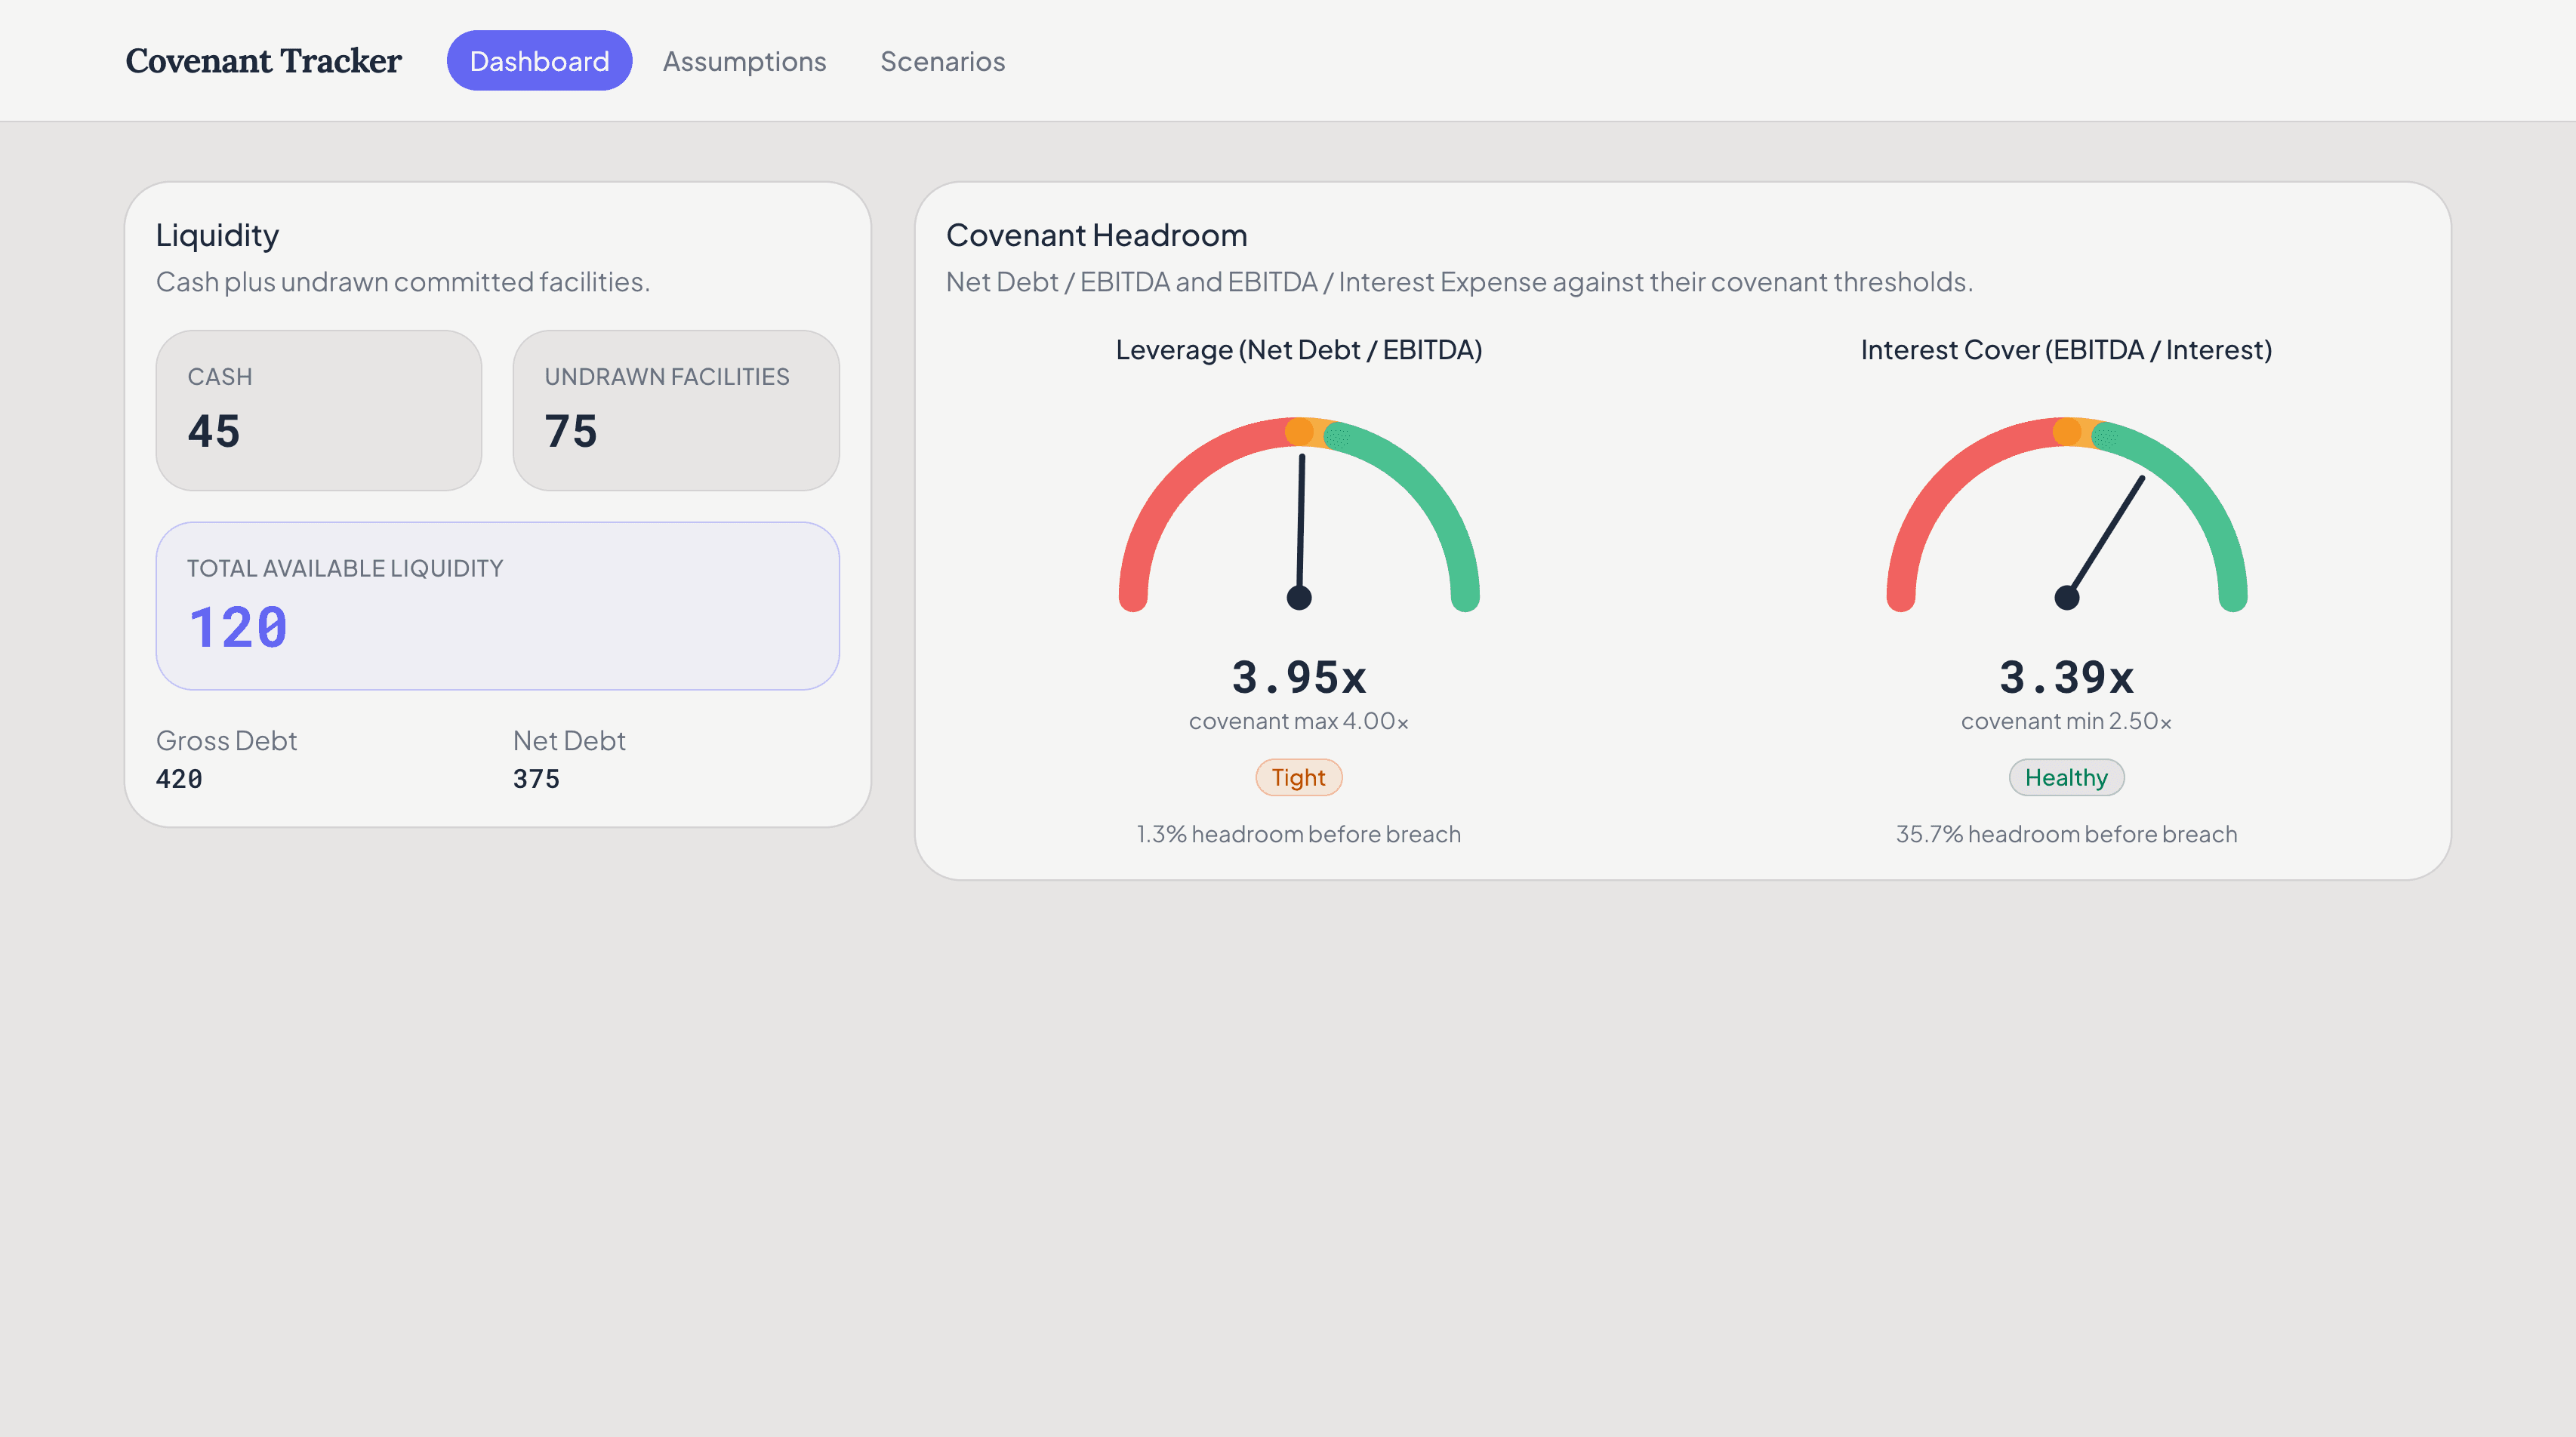The image size is (2576, 1437).
Task: Click the 1.3% headroom before breach text
Action: click(x=1299, y=834)
